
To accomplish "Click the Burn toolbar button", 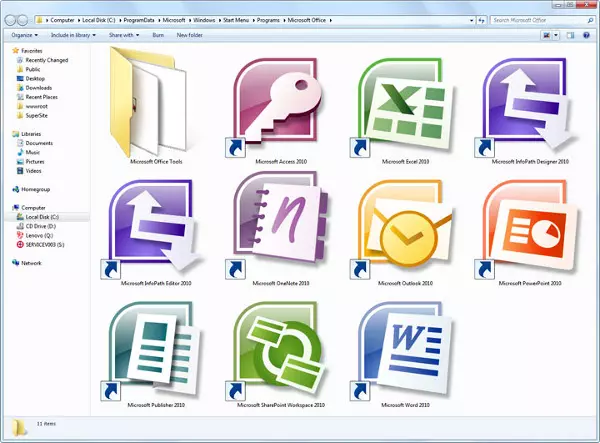I will click(158, 35).
